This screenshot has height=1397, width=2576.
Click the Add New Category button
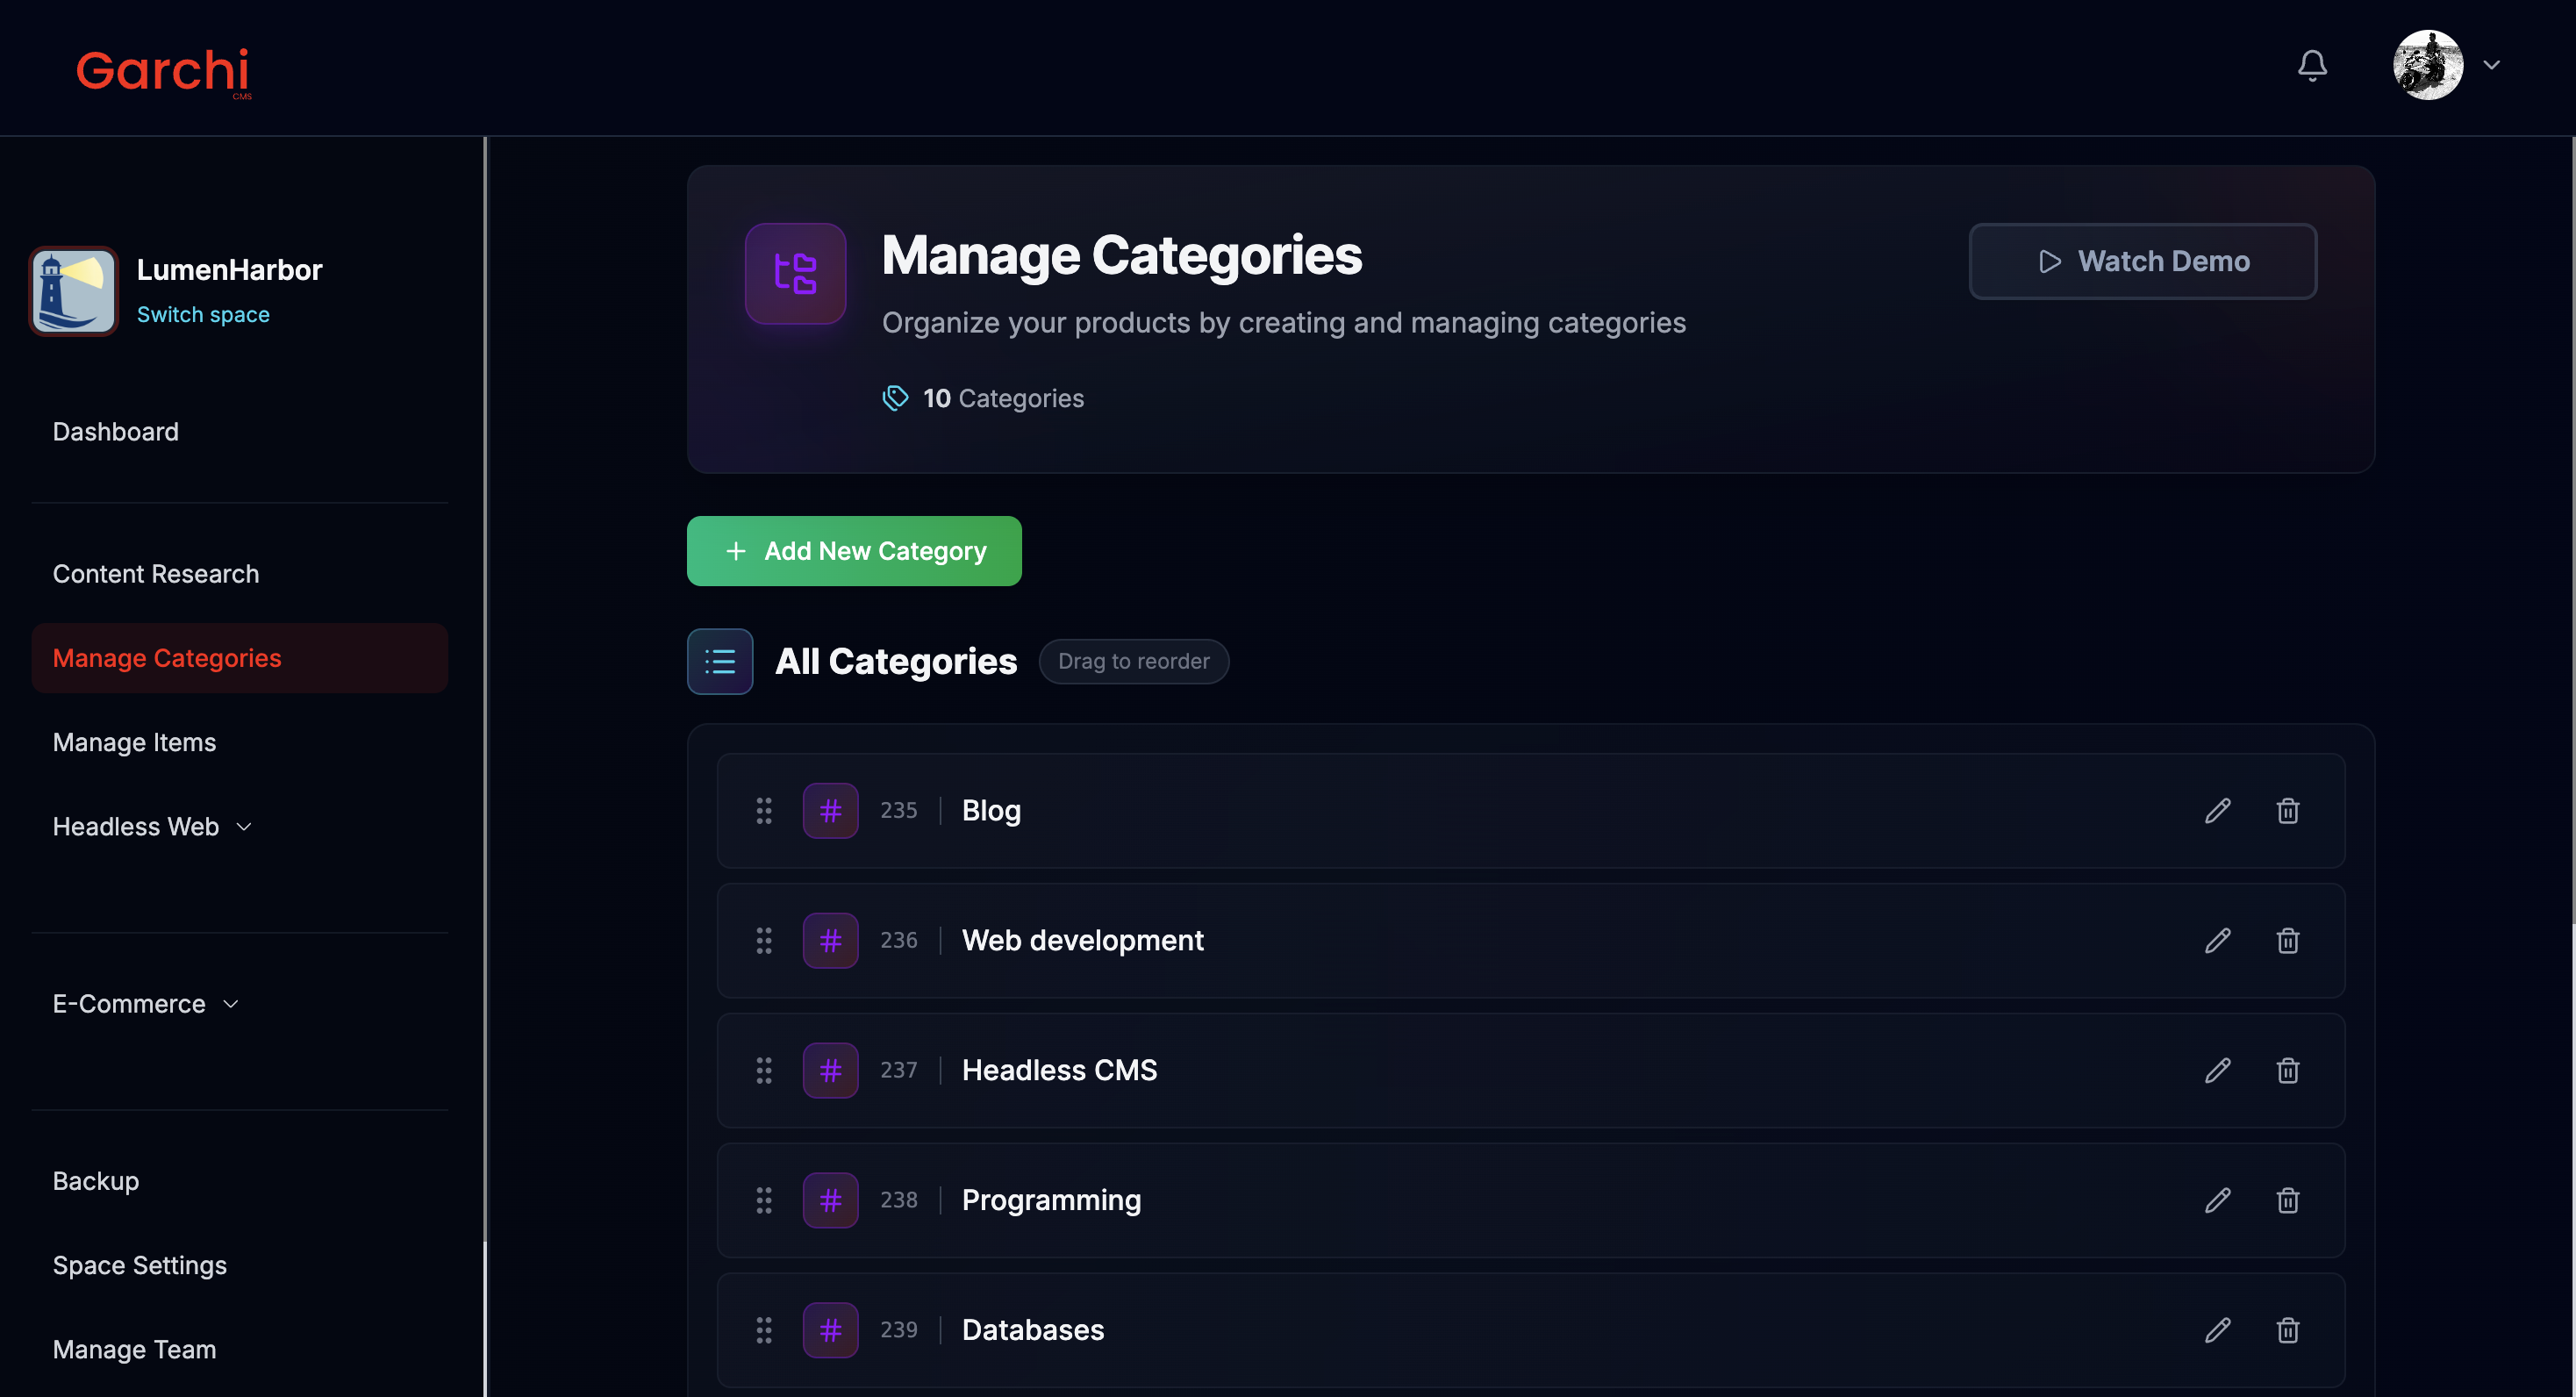(854, 551)
